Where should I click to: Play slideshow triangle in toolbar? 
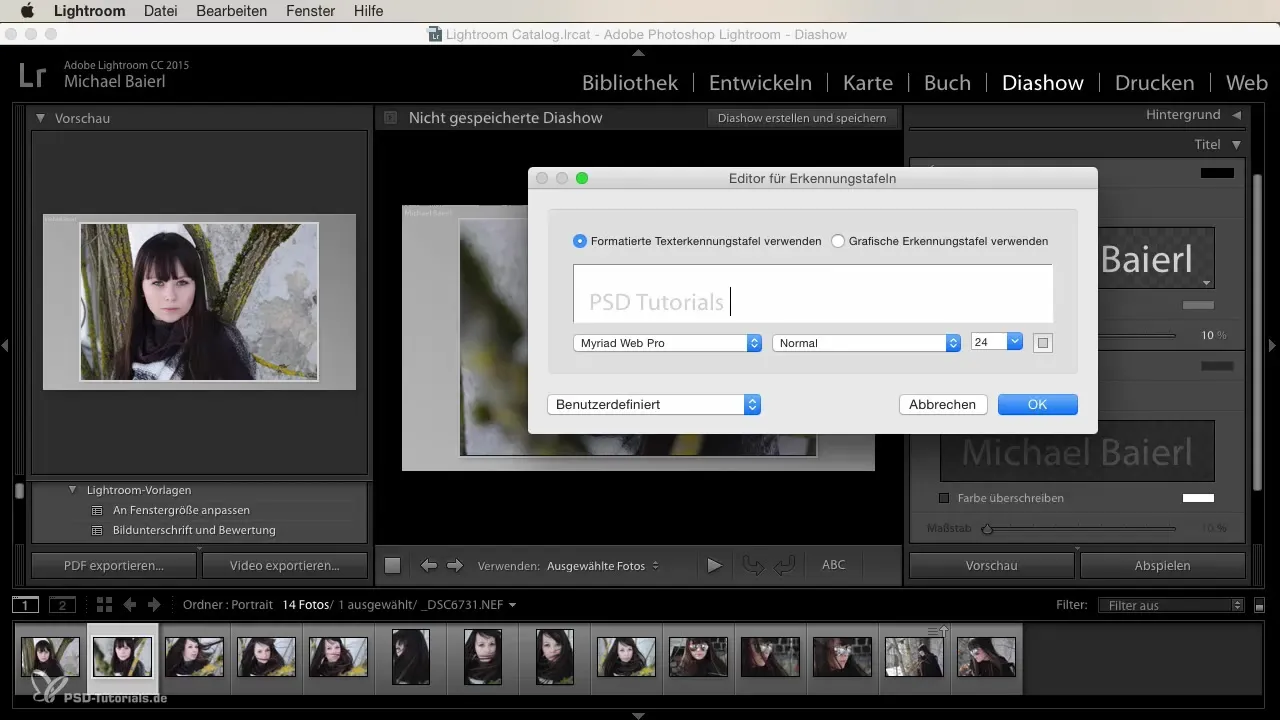click(714, 565)
